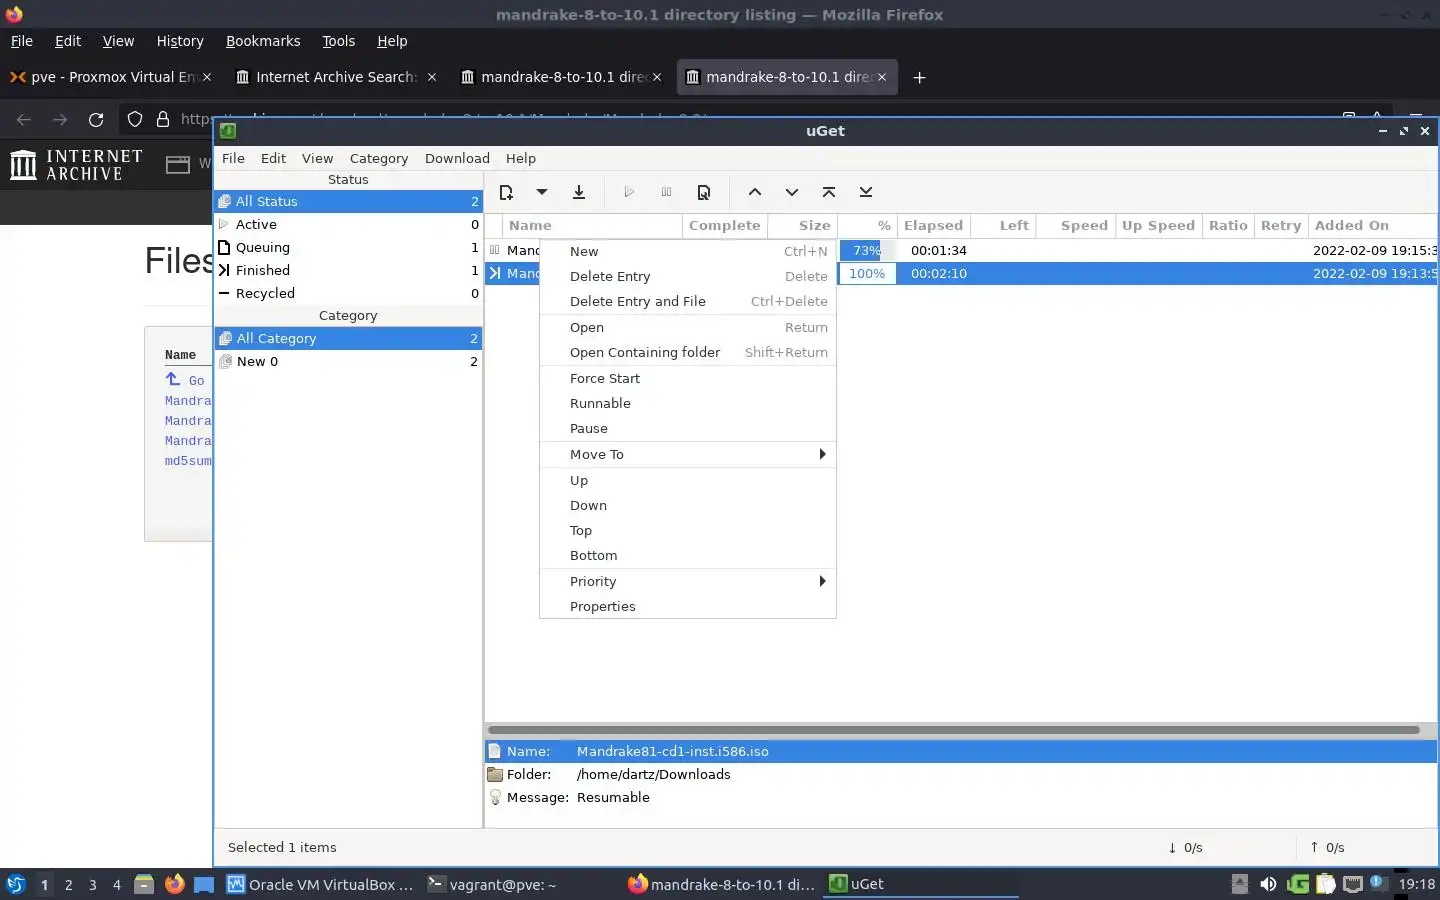Choose Top in the context menu
The image size is (1440, 900).
688,530
